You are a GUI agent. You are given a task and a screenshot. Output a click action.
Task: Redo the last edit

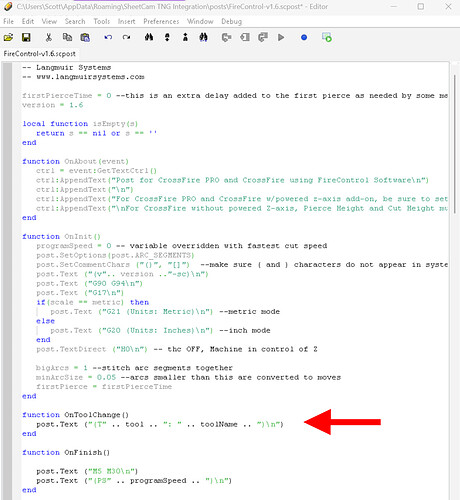coord(126,37)
